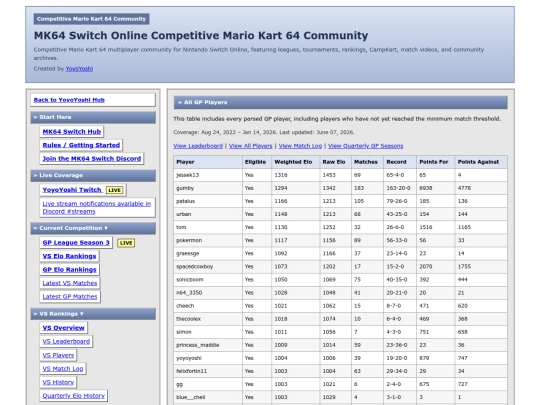The width and height of the screenshot is (540, 405).
Task: Click spacedcowboy's Points For 2070
Action: click(x=426, y=267)
